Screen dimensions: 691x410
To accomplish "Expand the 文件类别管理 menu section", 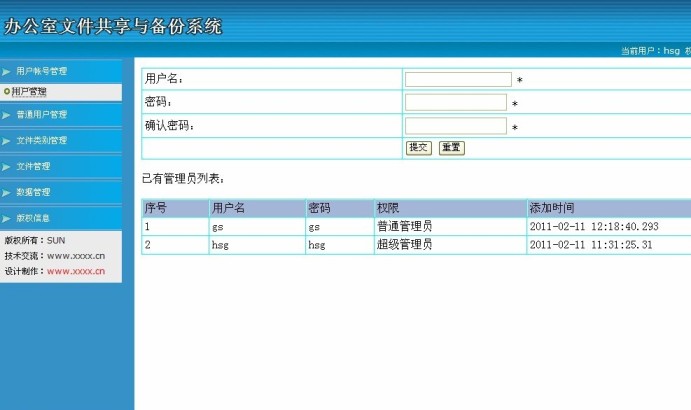I will point(42,141).
